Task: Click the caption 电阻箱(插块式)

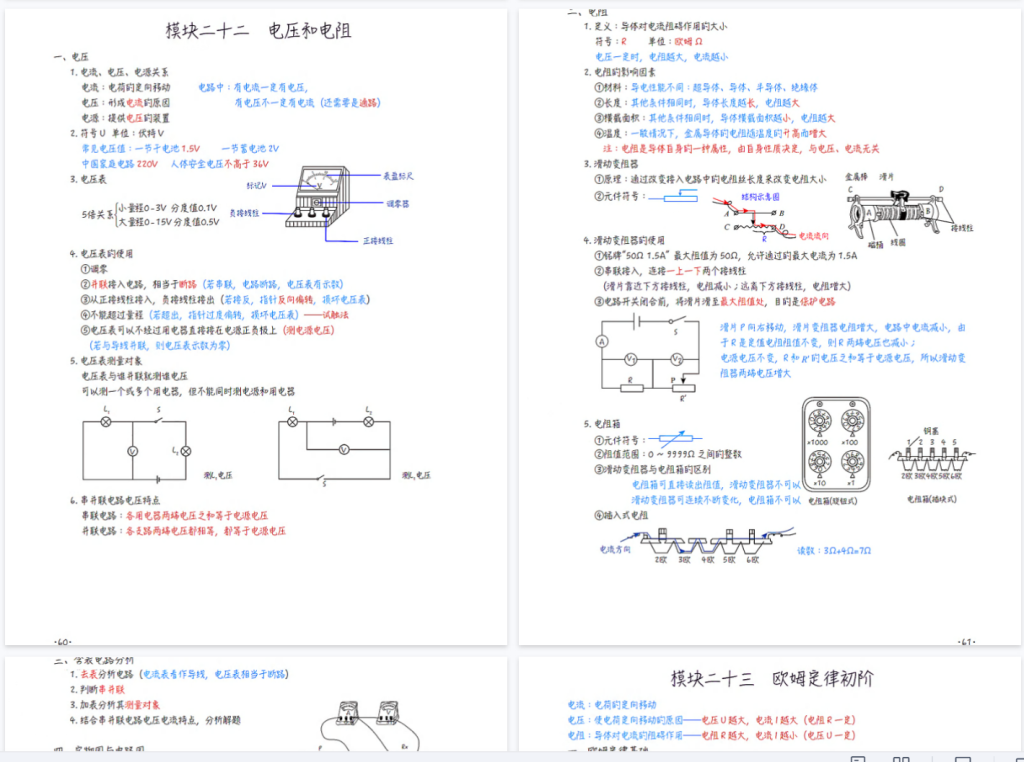Action: click(x=932, y=499)
